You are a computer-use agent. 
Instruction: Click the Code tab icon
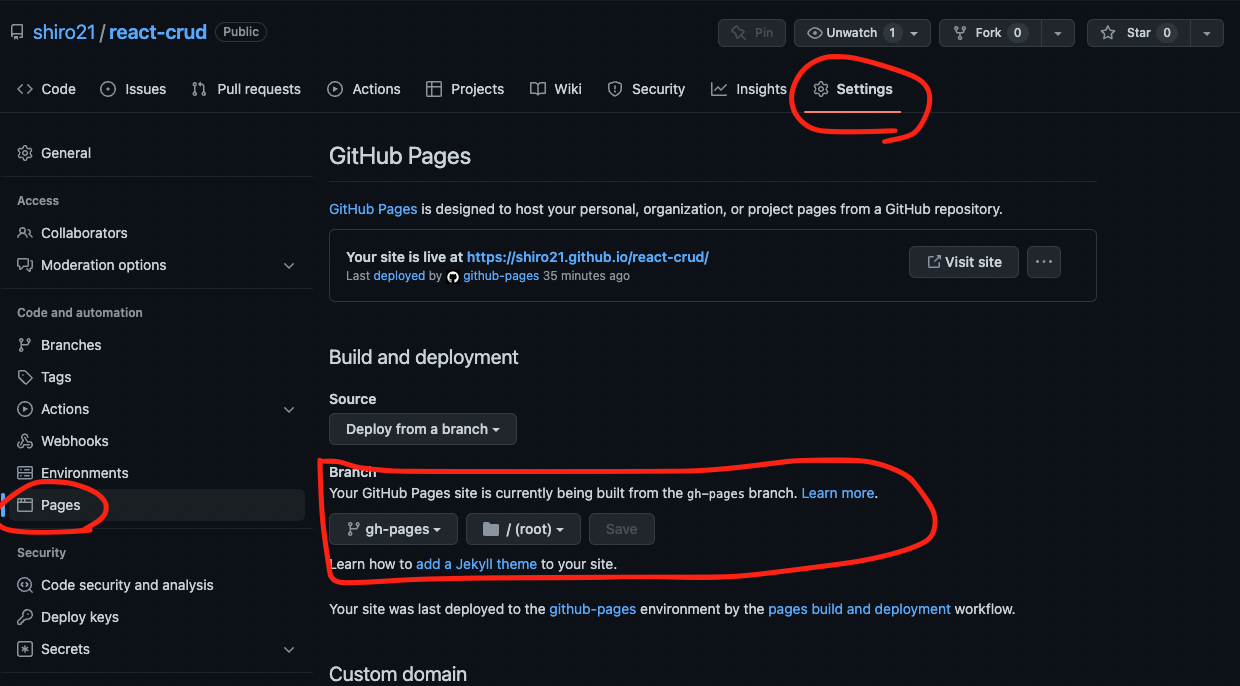pos(25,89)
